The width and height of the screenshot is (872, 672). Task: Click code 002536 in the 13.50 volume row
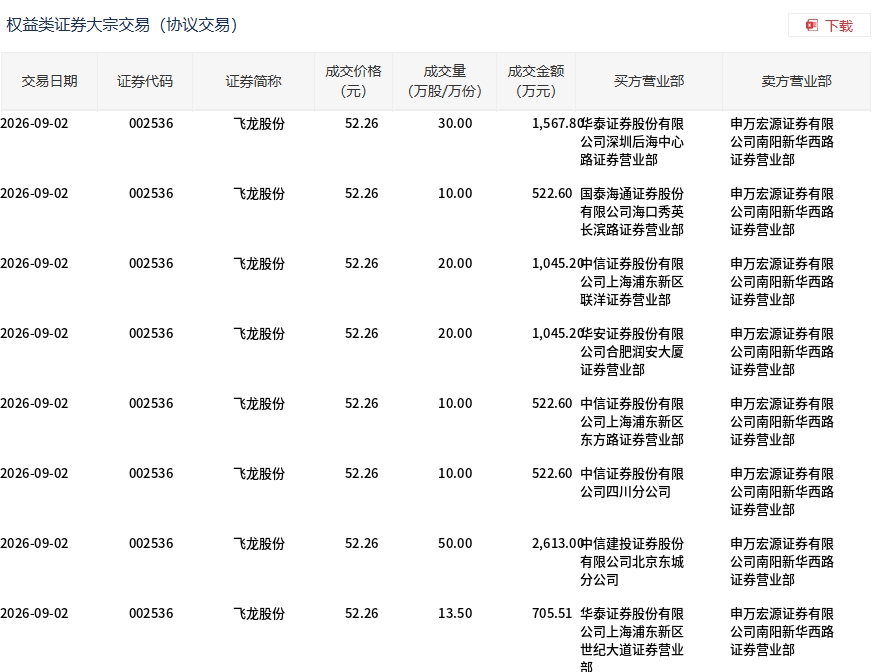click(151, 614)
